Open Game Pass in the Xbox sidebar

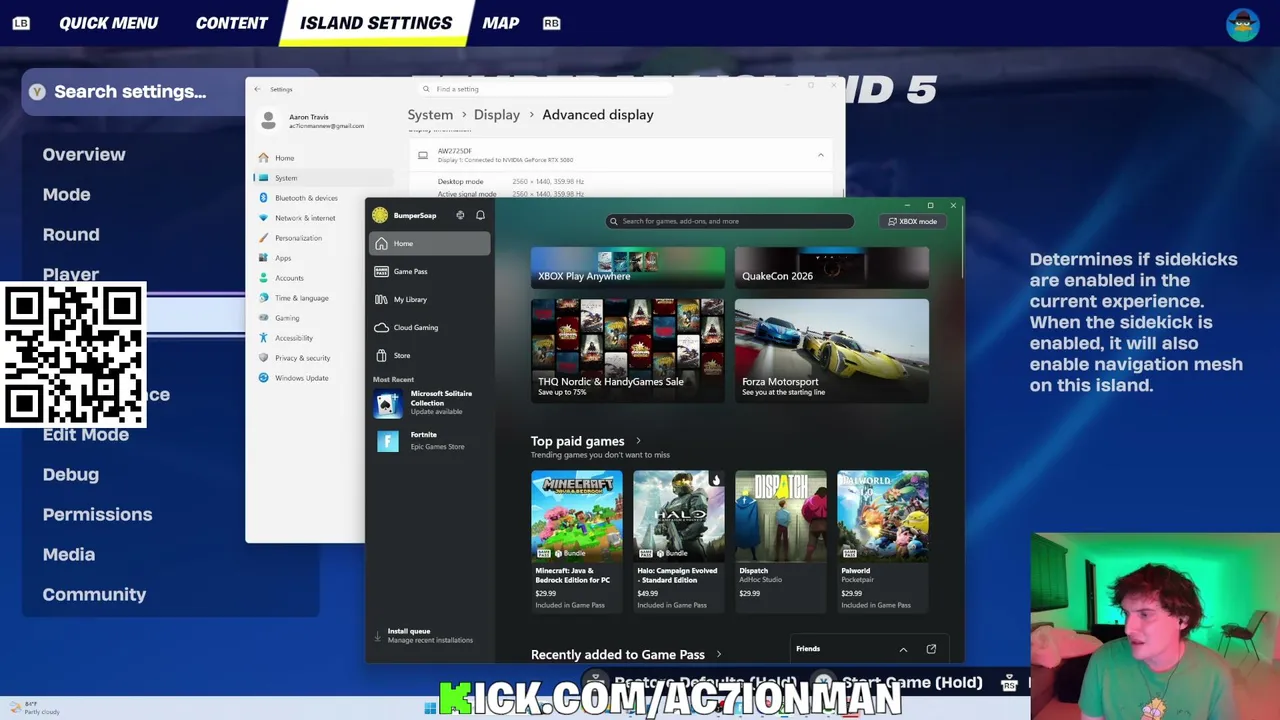click(430, 271)
